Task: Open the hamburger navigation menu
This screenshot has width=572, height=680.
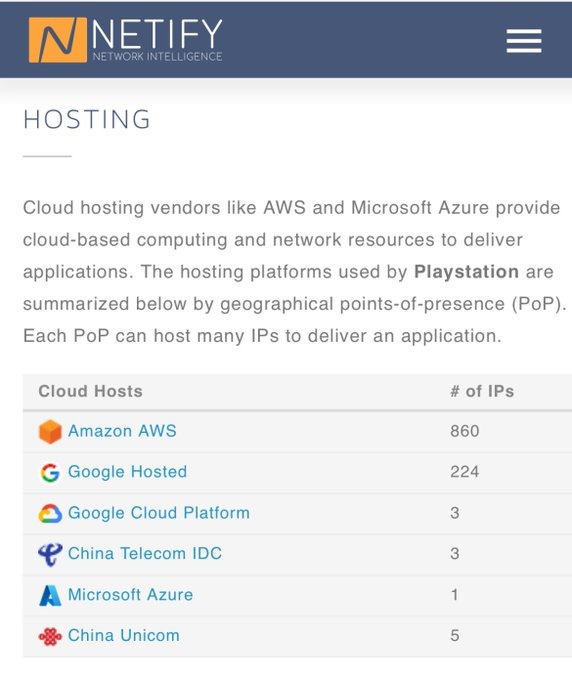Action: click(524, 41)
